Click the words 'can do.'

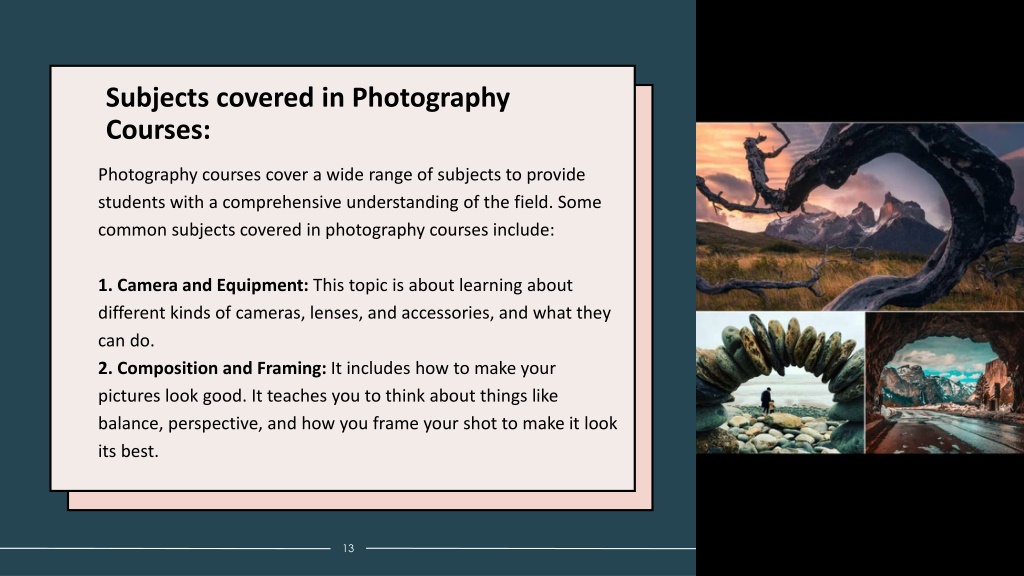(x=126, y=341)
